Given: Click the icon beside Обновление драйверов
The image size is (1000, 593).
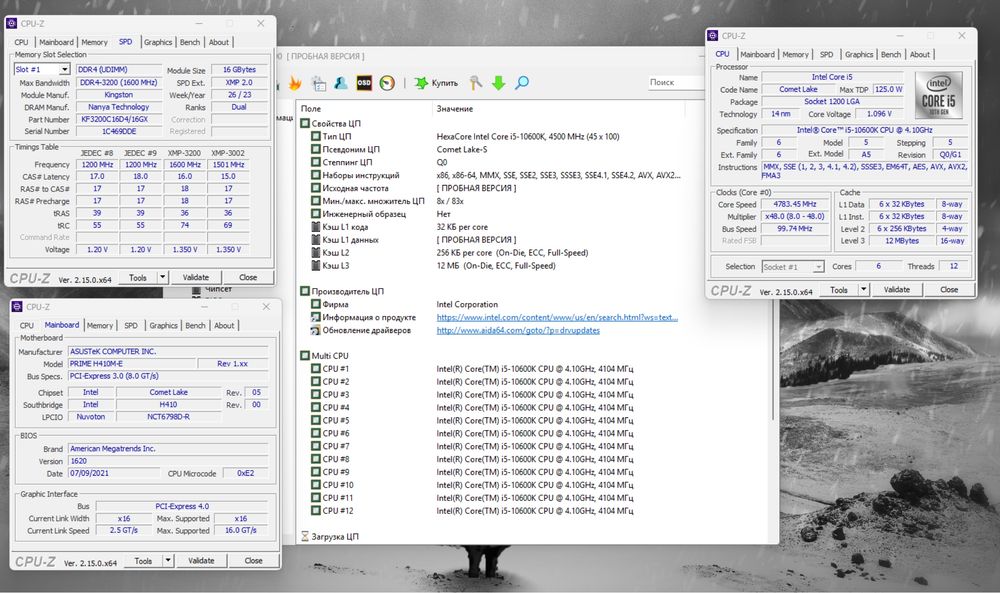Looking at the screenshot, I should pos(315,330).
